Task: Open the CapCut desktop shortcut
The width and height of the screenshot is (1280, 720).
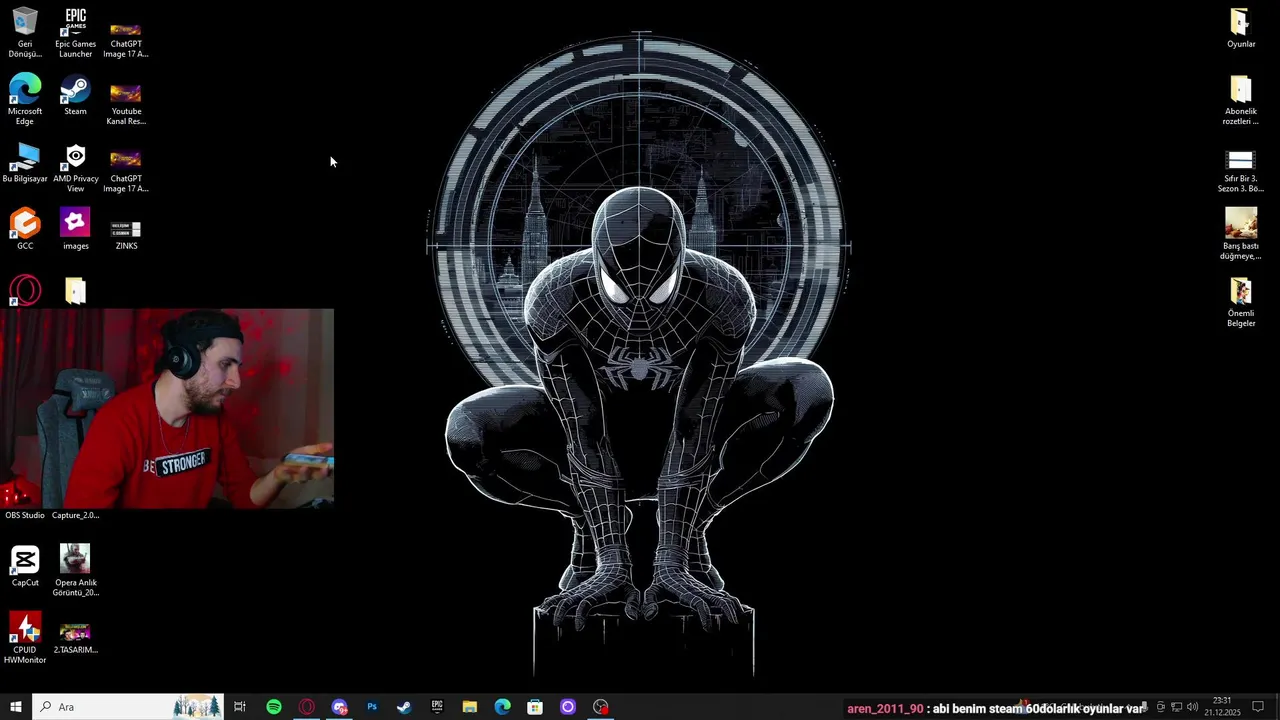Action: point(25,565)
